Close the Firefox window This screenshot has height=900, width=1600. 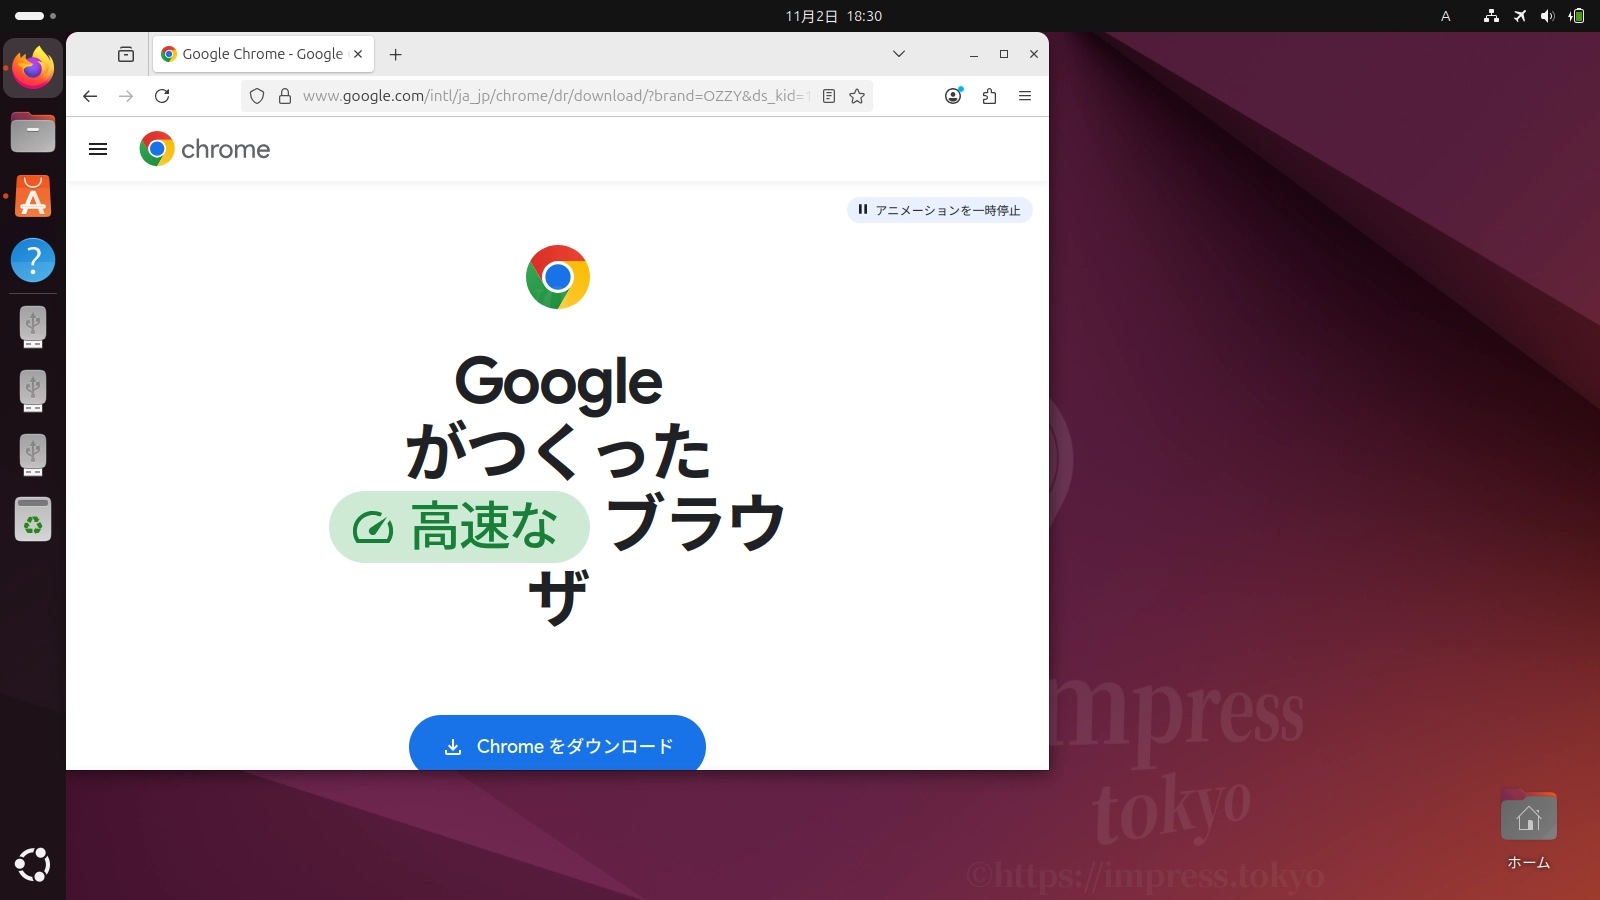pyautogui.click(x=1034, y=54)
